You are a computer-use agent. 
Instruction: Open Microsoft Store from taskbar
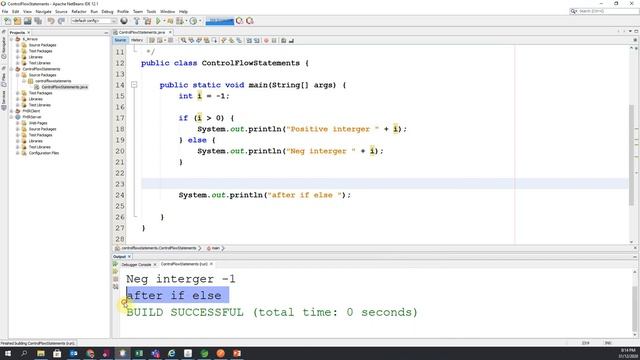(x=57, y=353)
